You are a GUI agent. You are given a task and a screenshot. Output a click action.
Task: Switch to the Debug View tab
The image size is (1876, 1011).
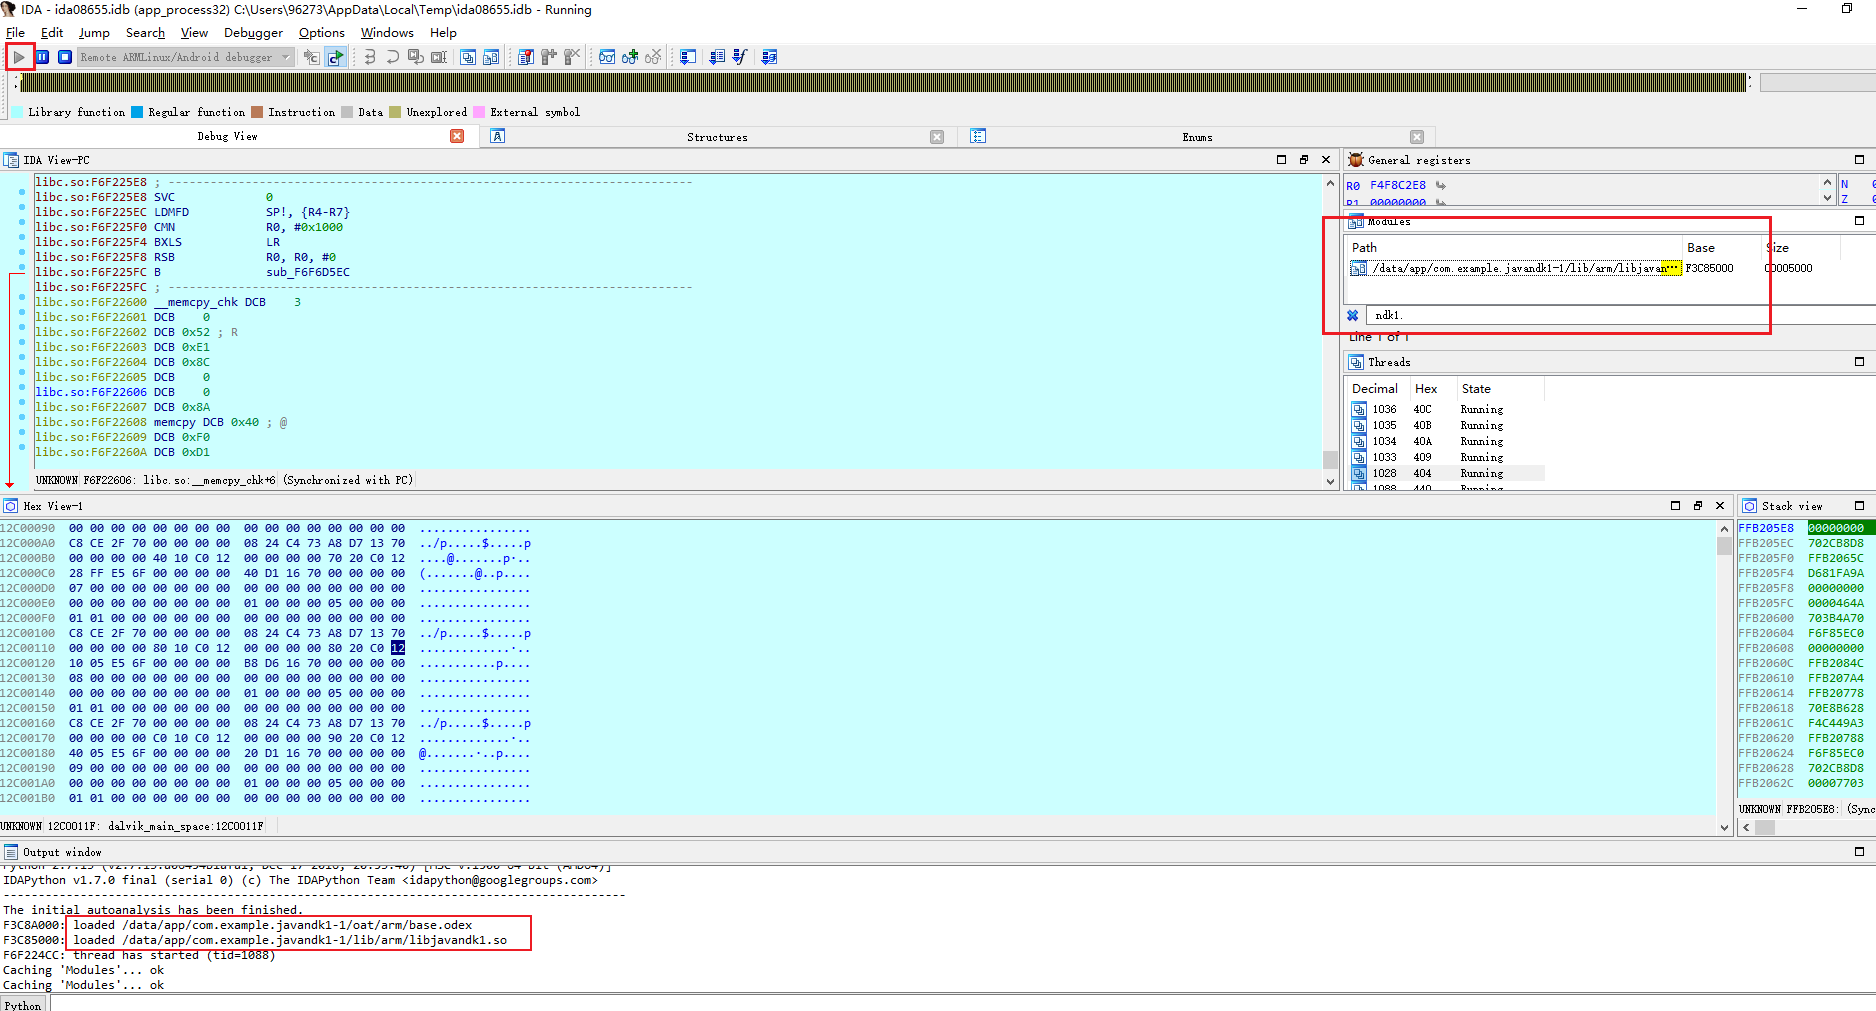[x=227, y=136]
